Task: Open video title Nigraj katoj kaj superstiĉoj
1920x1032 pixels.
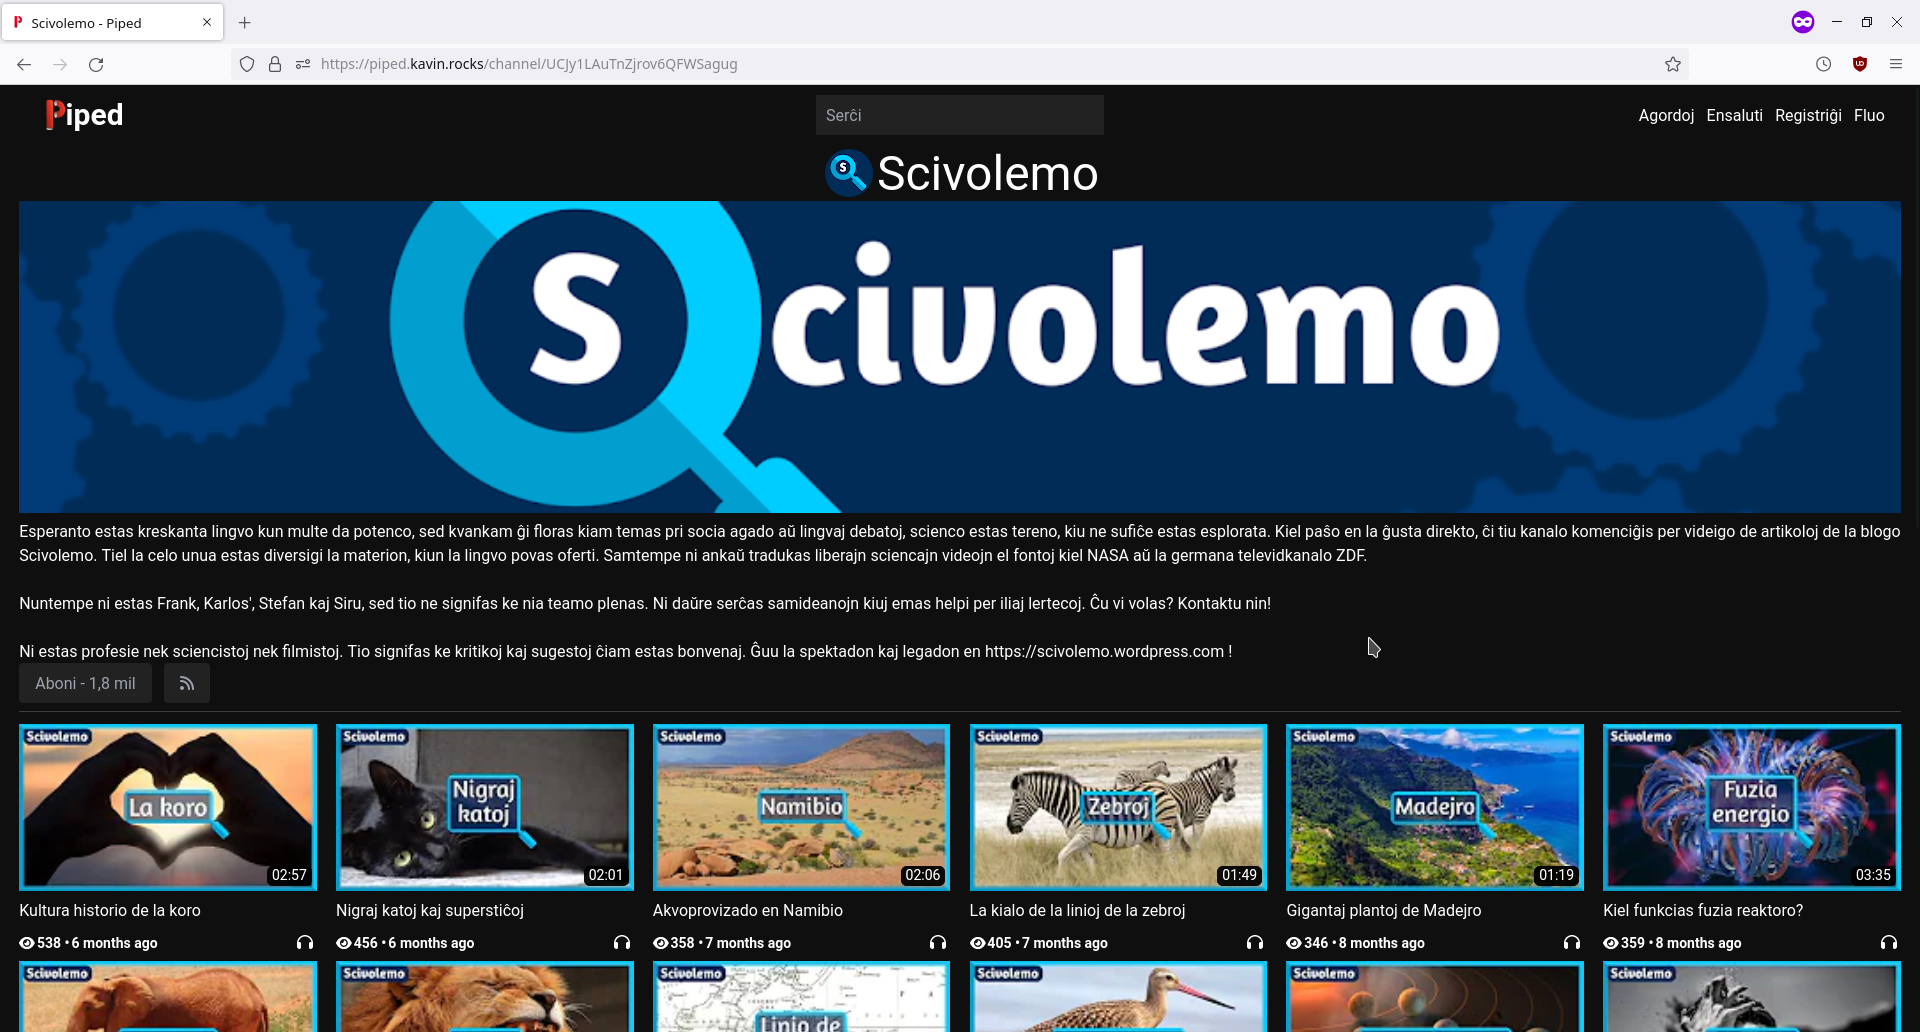Action: [430, 911]
